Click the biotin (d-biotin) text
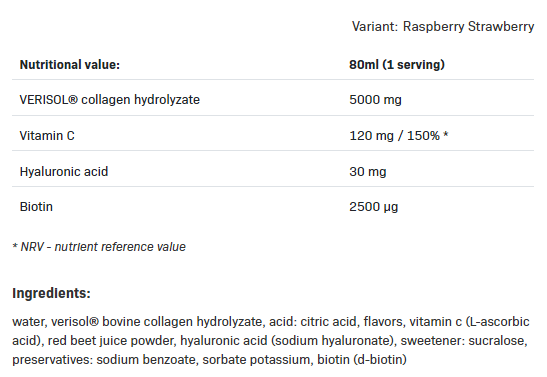547x377 pixels. pos(362,360)
